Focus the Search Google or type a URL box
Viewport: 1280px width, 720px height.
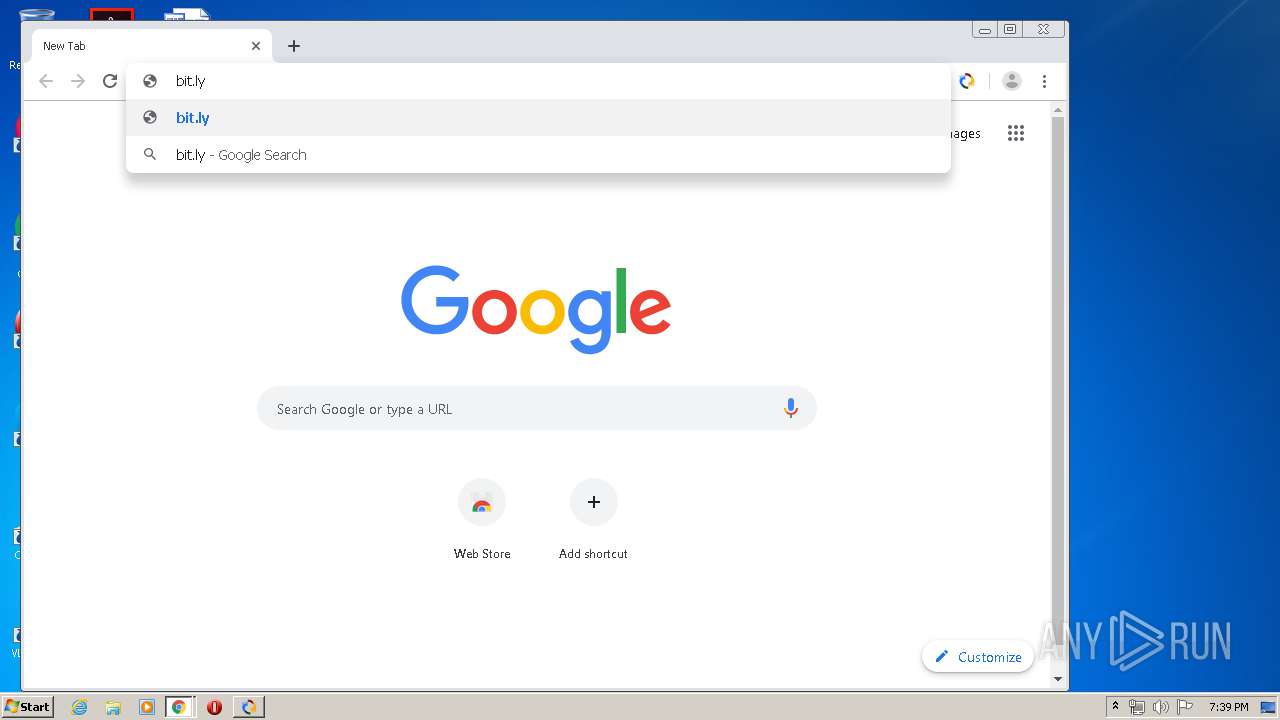pos(537,409)
